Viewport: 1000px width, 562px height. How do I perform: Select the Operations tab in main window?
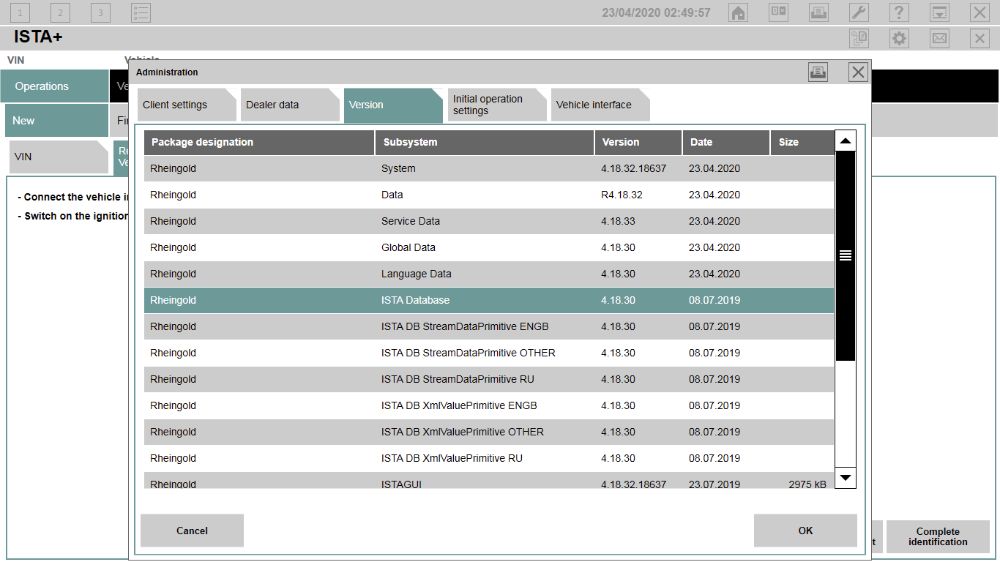click(54, 86)
